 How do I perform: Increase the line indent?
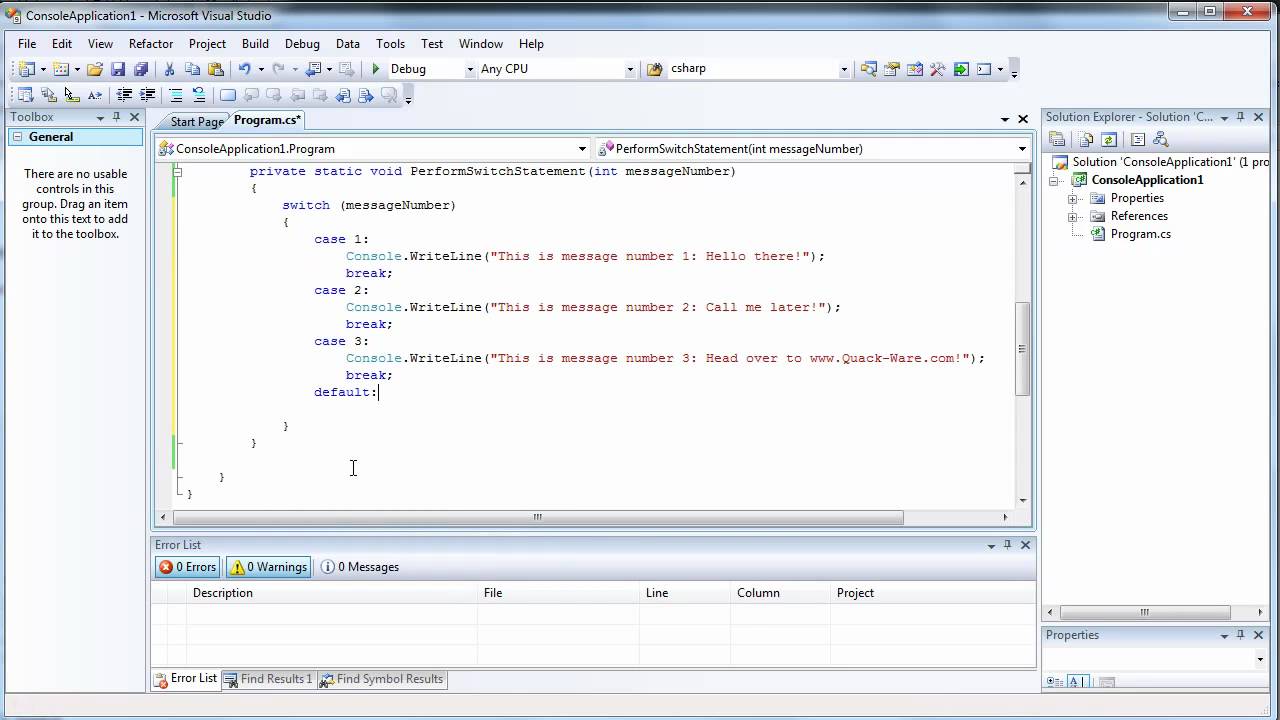(x=147, y=95)
